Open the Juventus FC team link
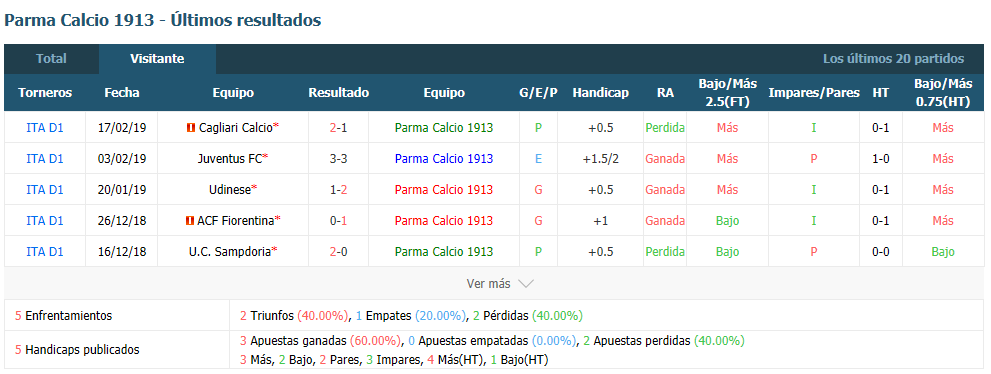Screen dimensions: 991x374 (x=229, y=159)
